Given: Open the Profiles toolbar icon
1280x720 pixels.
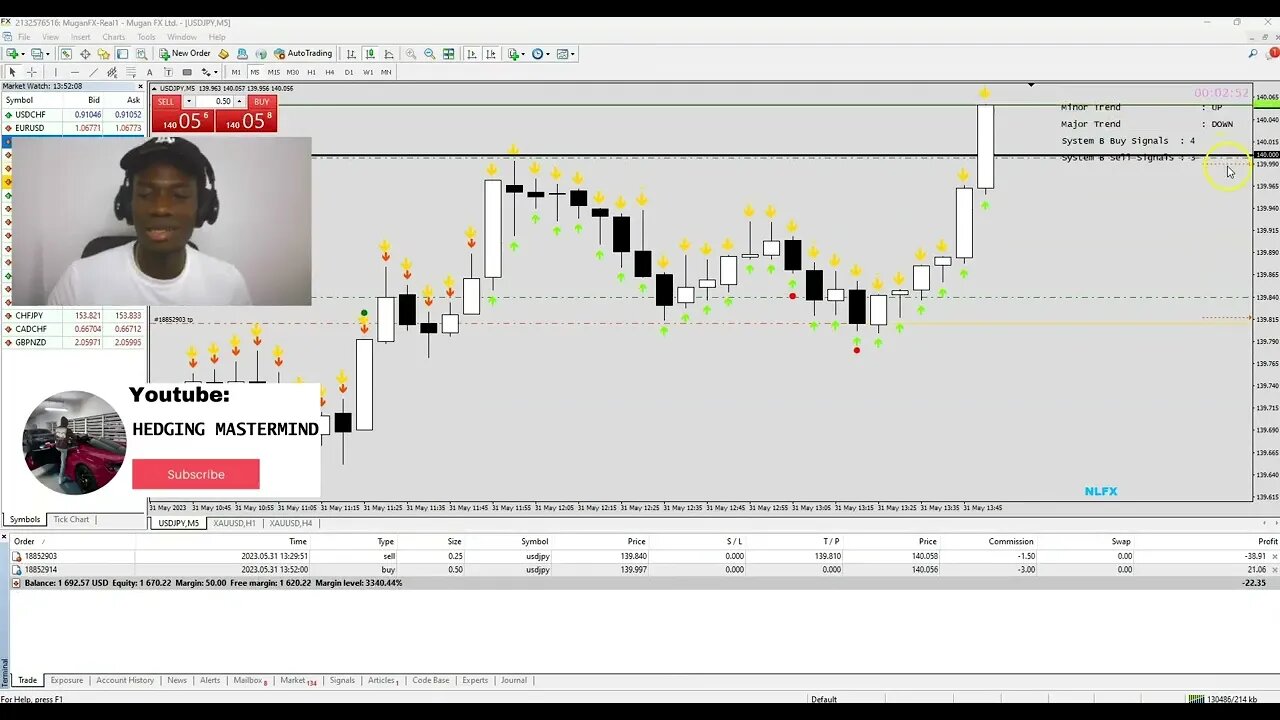Looking at the screenshot, I should pos(37,54).
